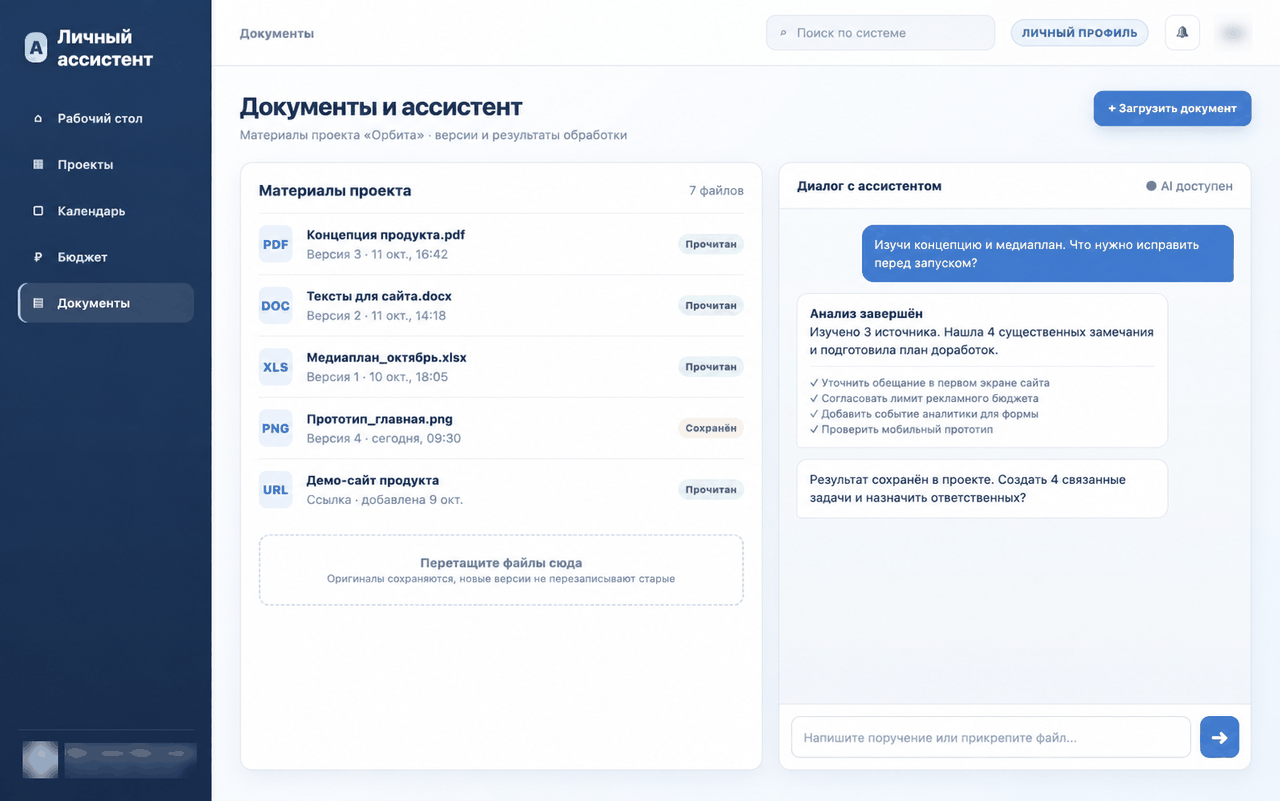Open ЛИЧНЫЙ ПРОФИЛЬ button
Viewport: 1280px width, 801px height.
pos(1079,33)
